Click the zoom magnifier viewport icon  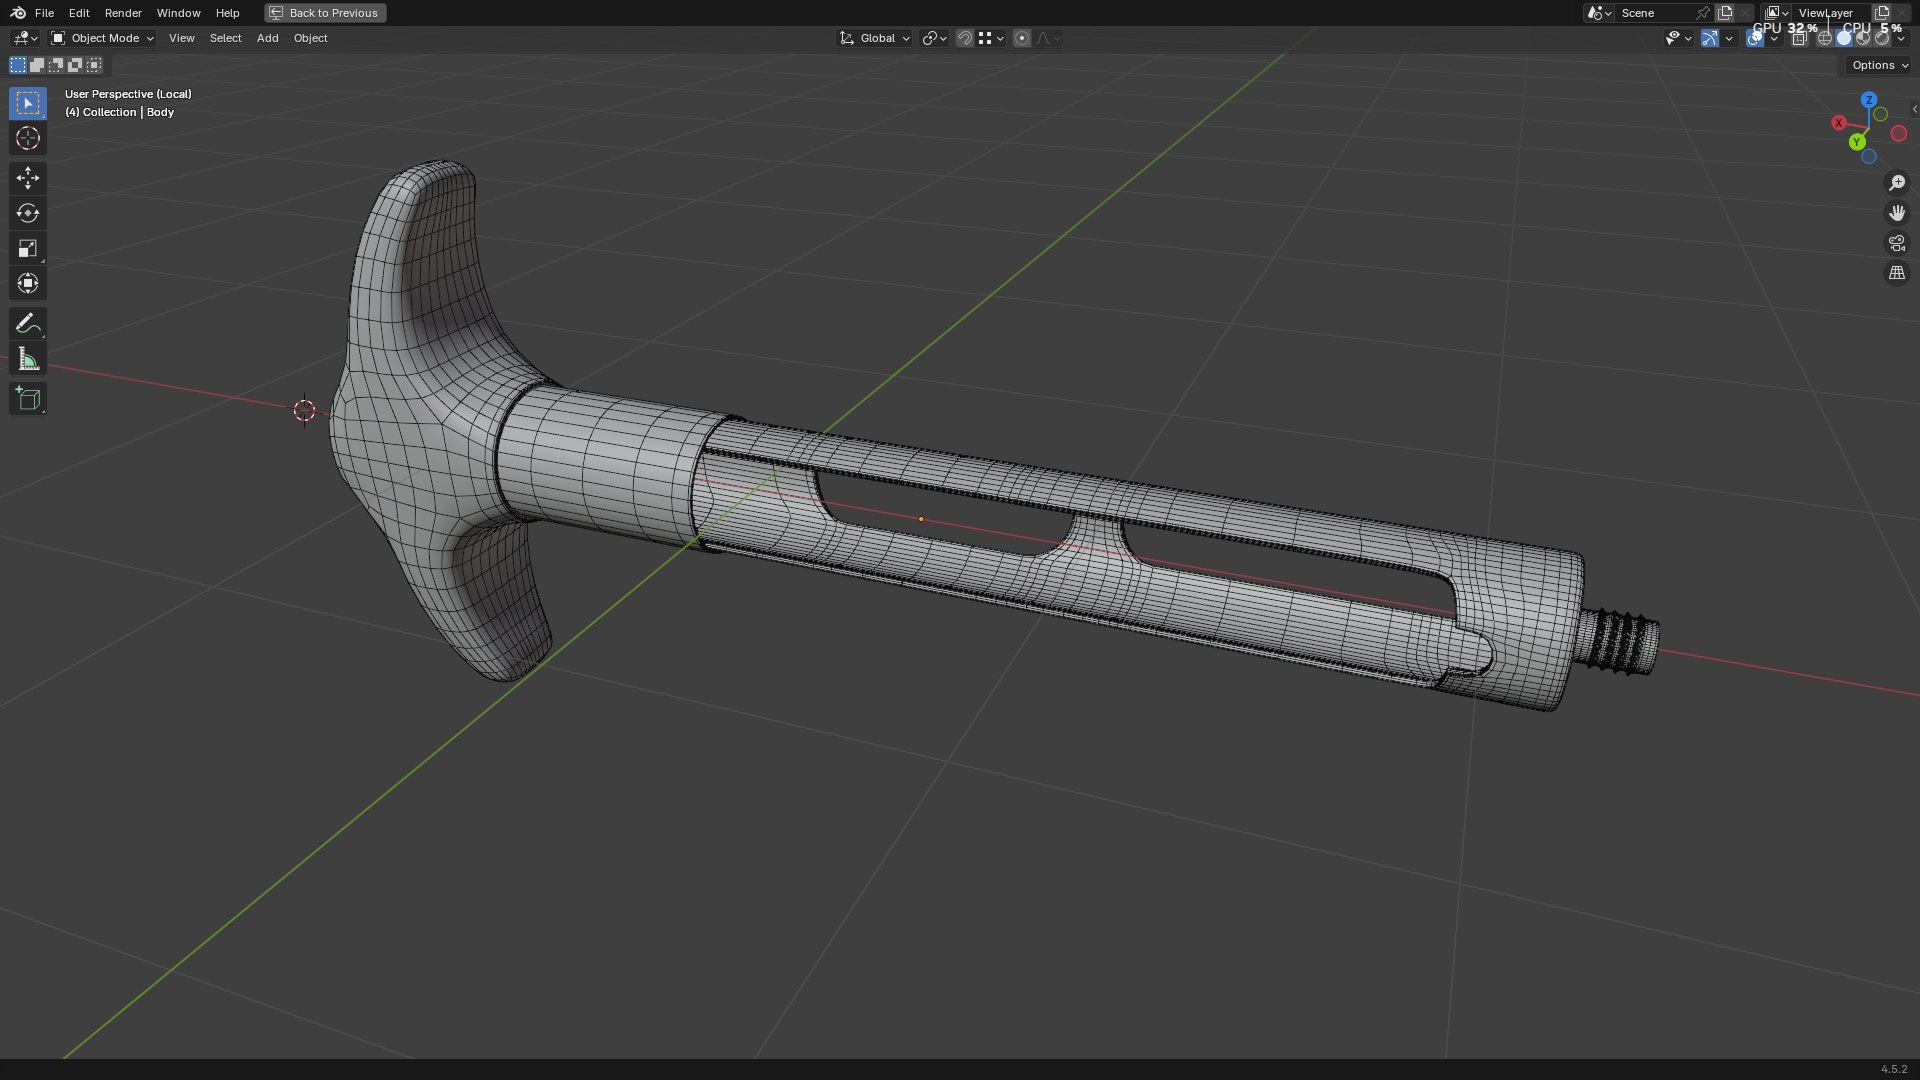[x=1897, y=183]
